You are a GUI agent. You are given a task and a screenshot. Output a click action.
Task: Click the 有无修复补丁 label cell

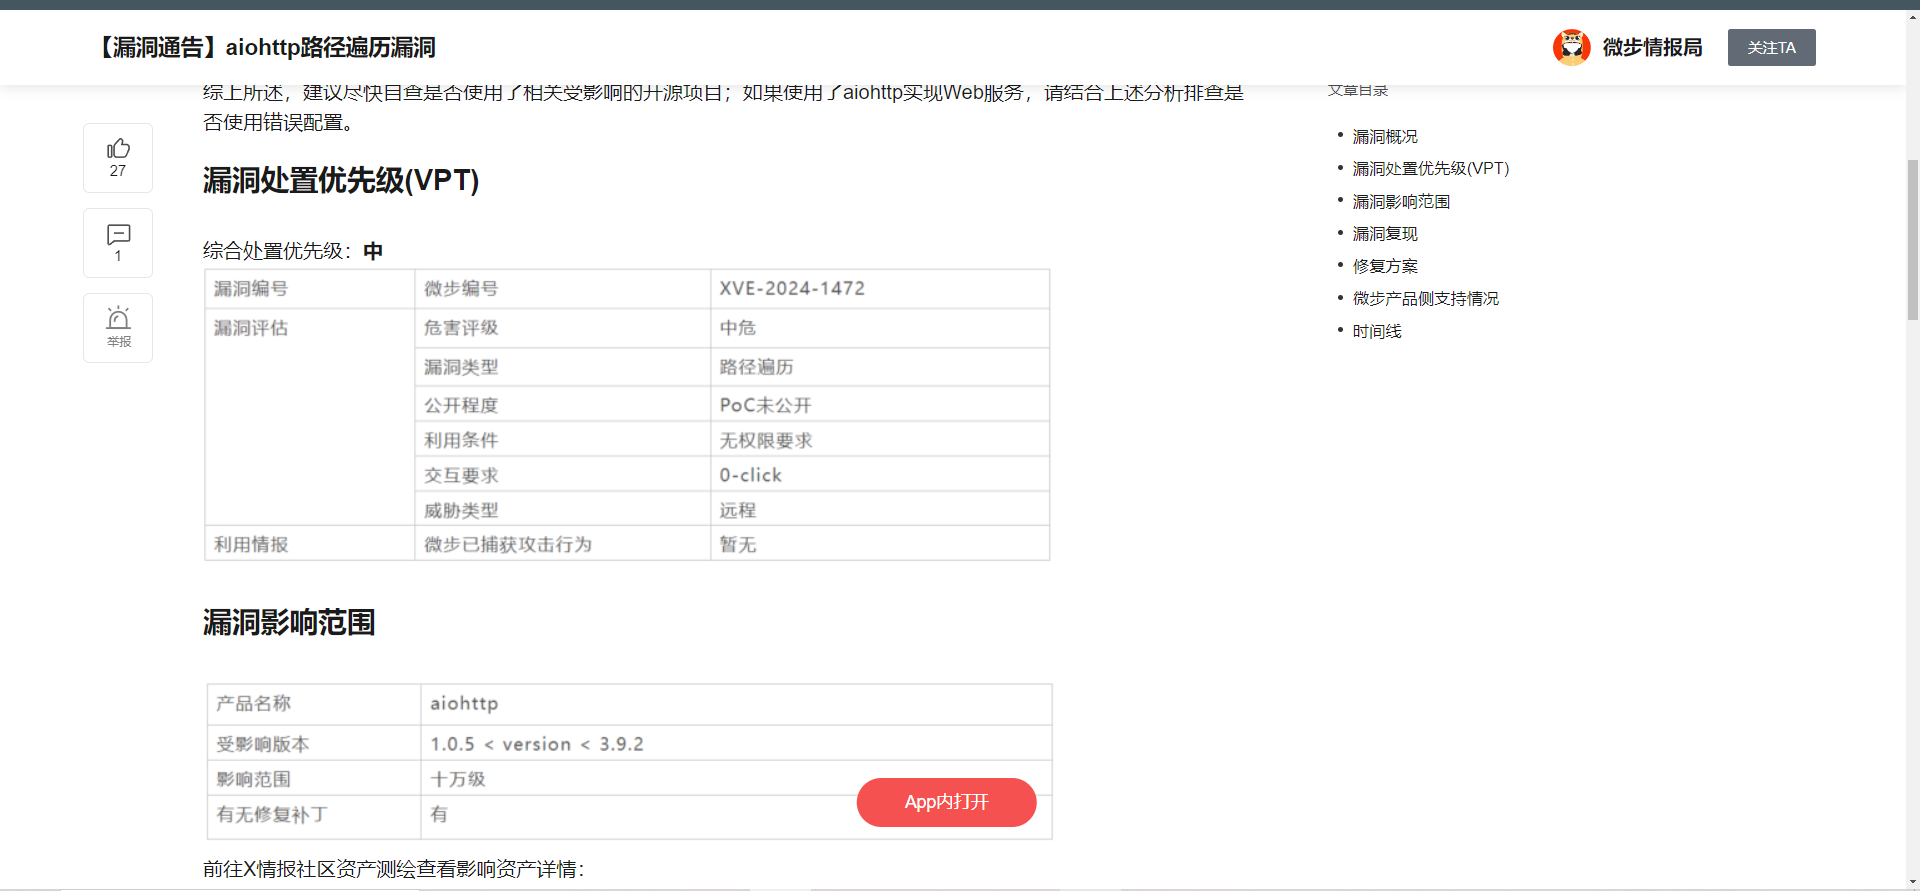(x=314, y=815)
